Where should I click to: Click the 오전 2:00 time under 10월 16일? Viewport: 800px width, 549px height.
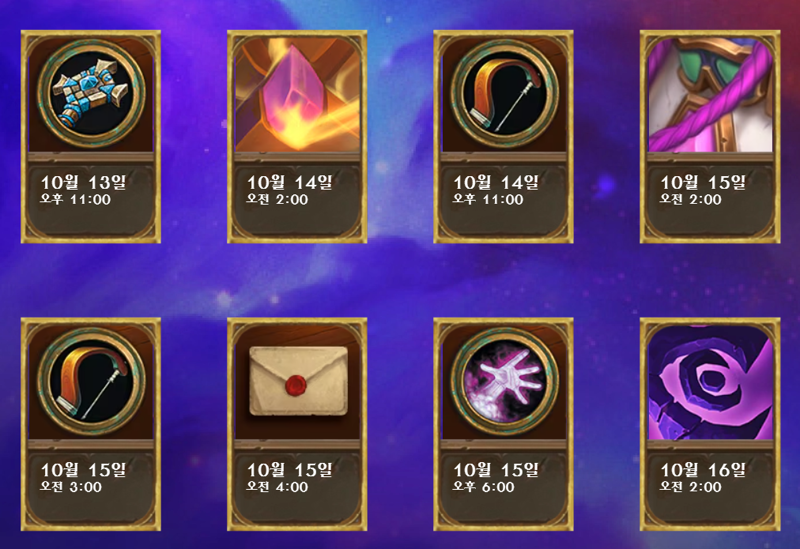tap(691, 487)
